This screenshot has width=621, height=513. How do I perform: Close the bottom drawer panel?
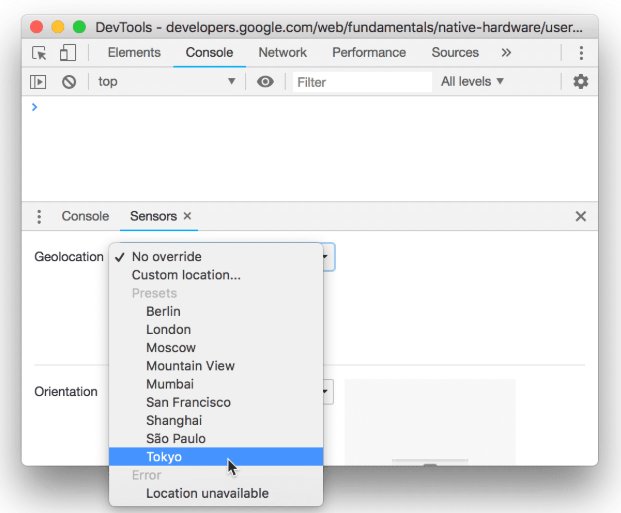(581, 216)
